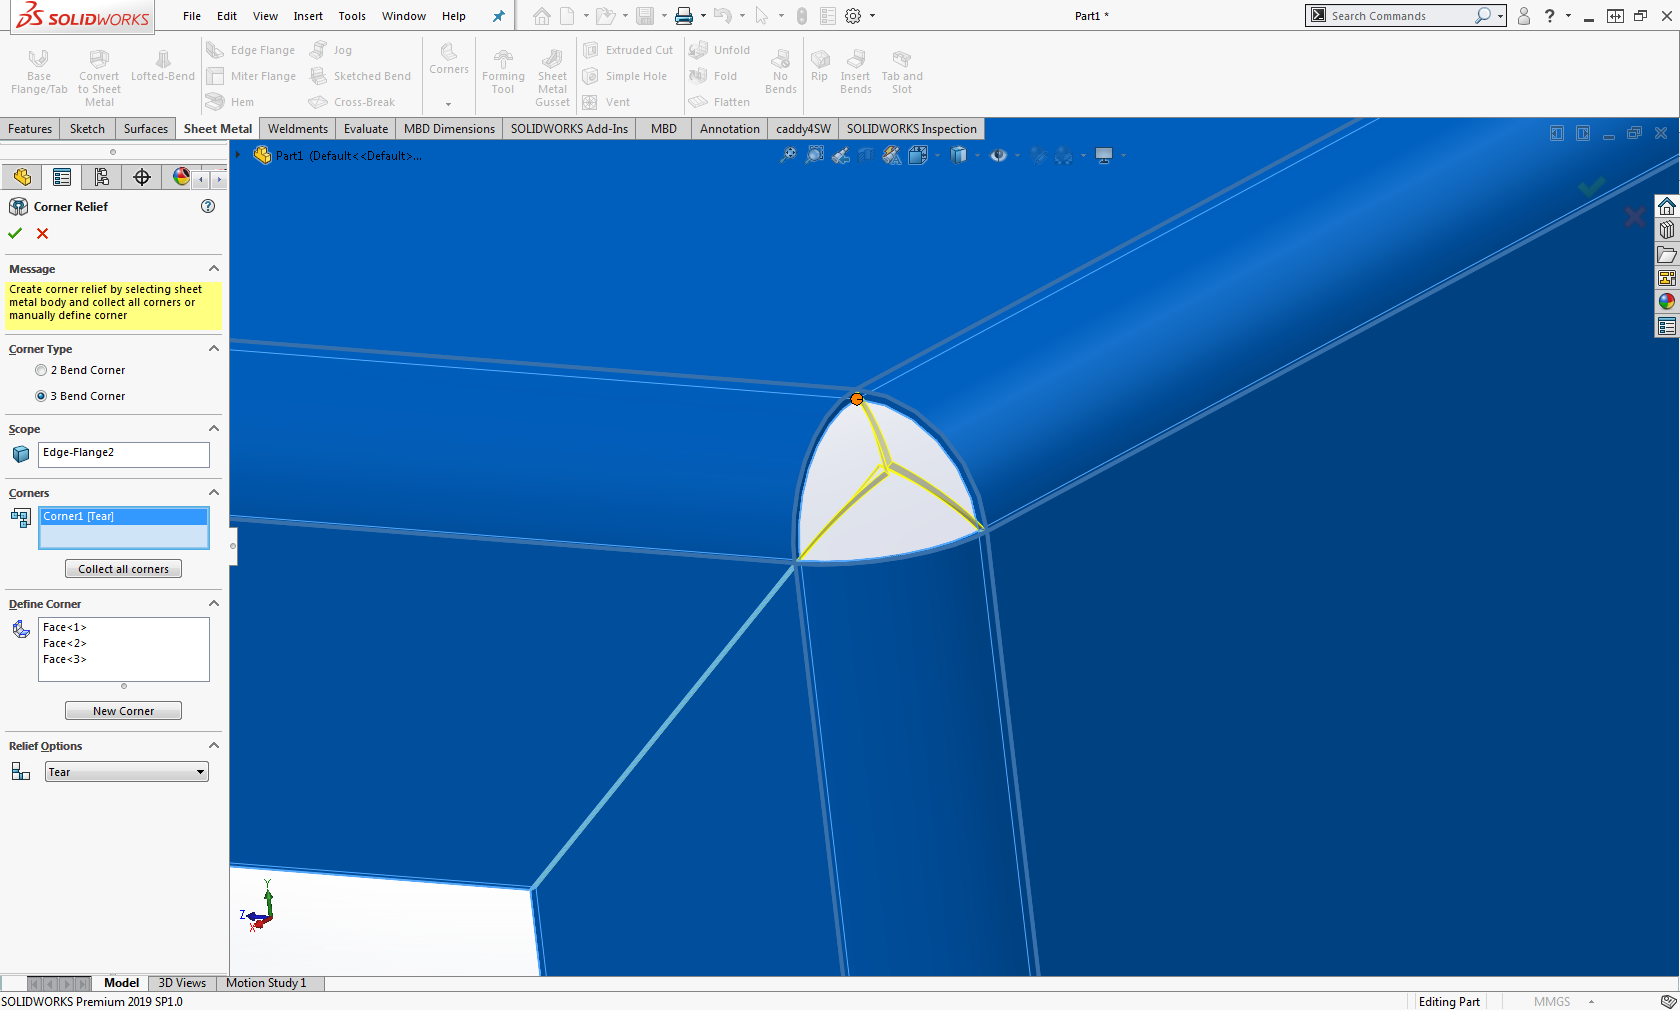The width and height of the screenshot is (1680, 1010).
Task: Click the Collect all corners button
Action: [123, 569]
